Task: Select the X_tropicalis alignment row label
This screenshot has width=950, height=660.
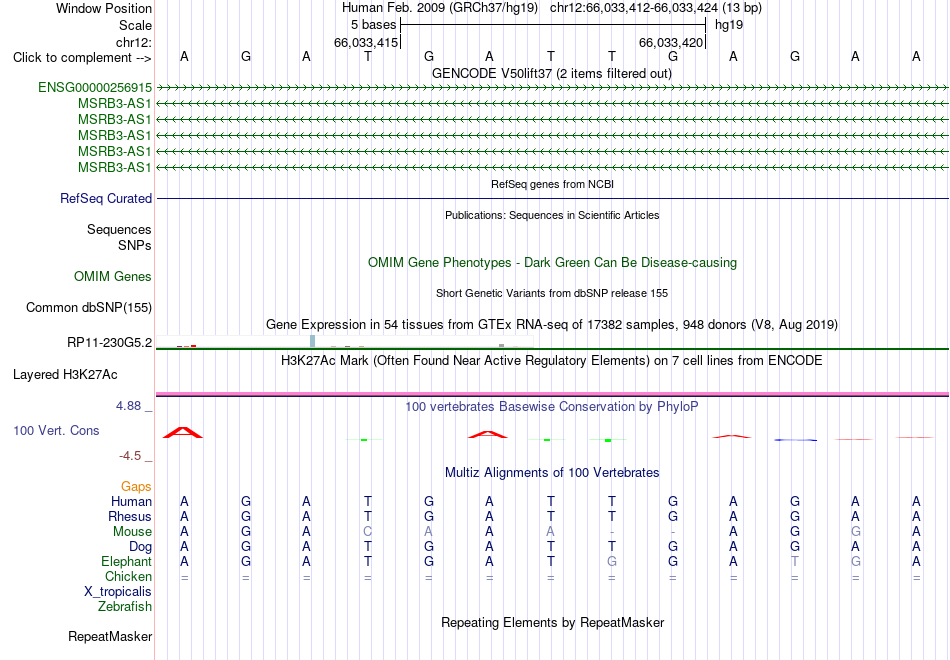Action: point(118,592)
